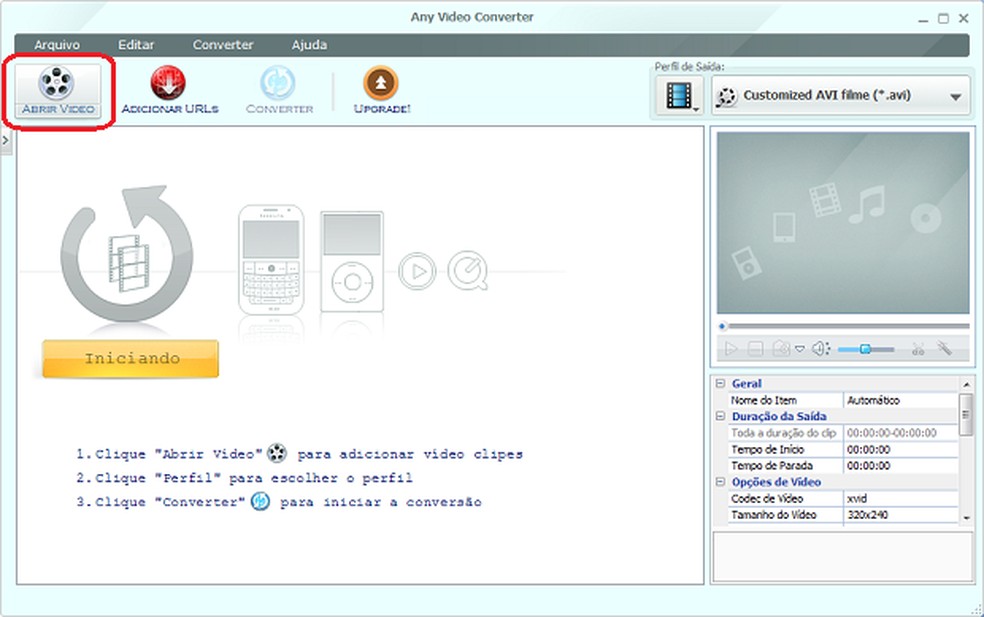Select the Codec de Vídeo value xvid
The image size is (984, 617).
pyautogui.click(x=901, y=498)
